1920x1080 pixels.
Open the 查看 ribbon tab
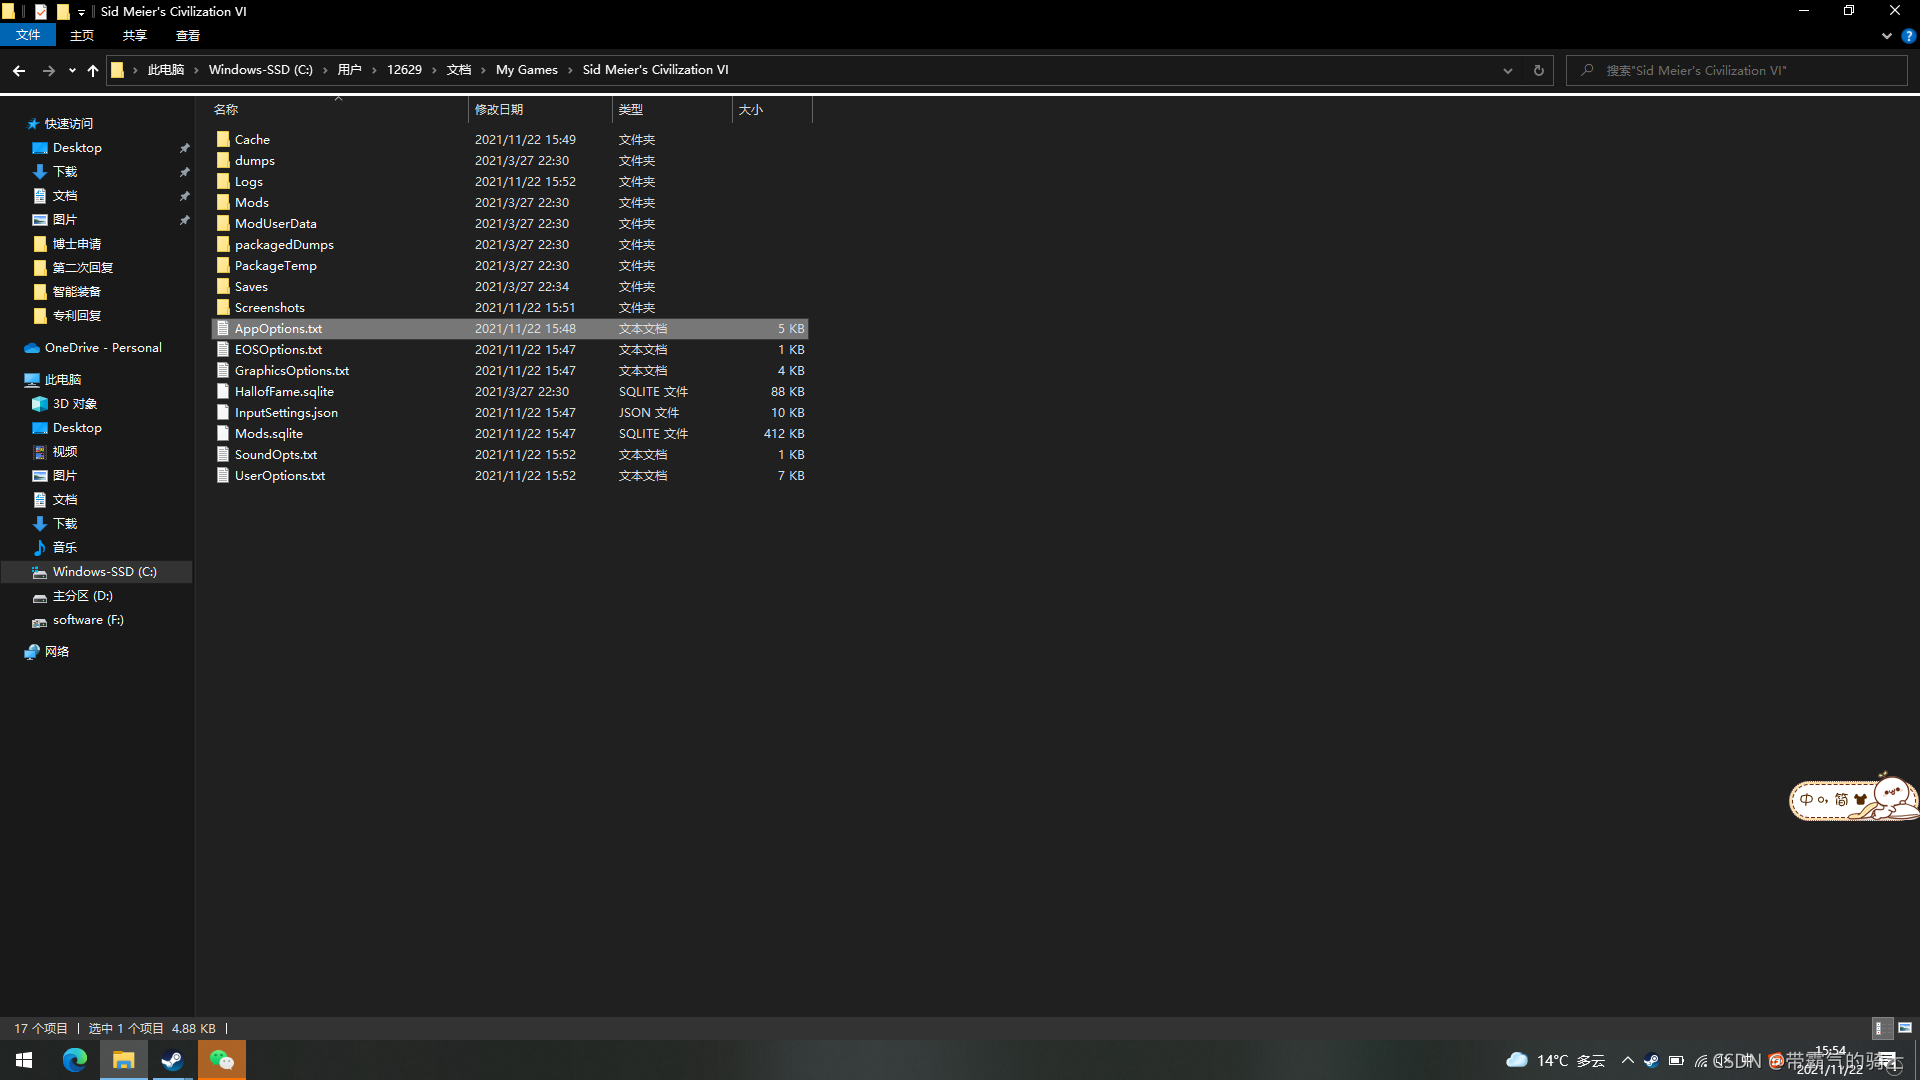pyautogui.click(x=187, y=36)
